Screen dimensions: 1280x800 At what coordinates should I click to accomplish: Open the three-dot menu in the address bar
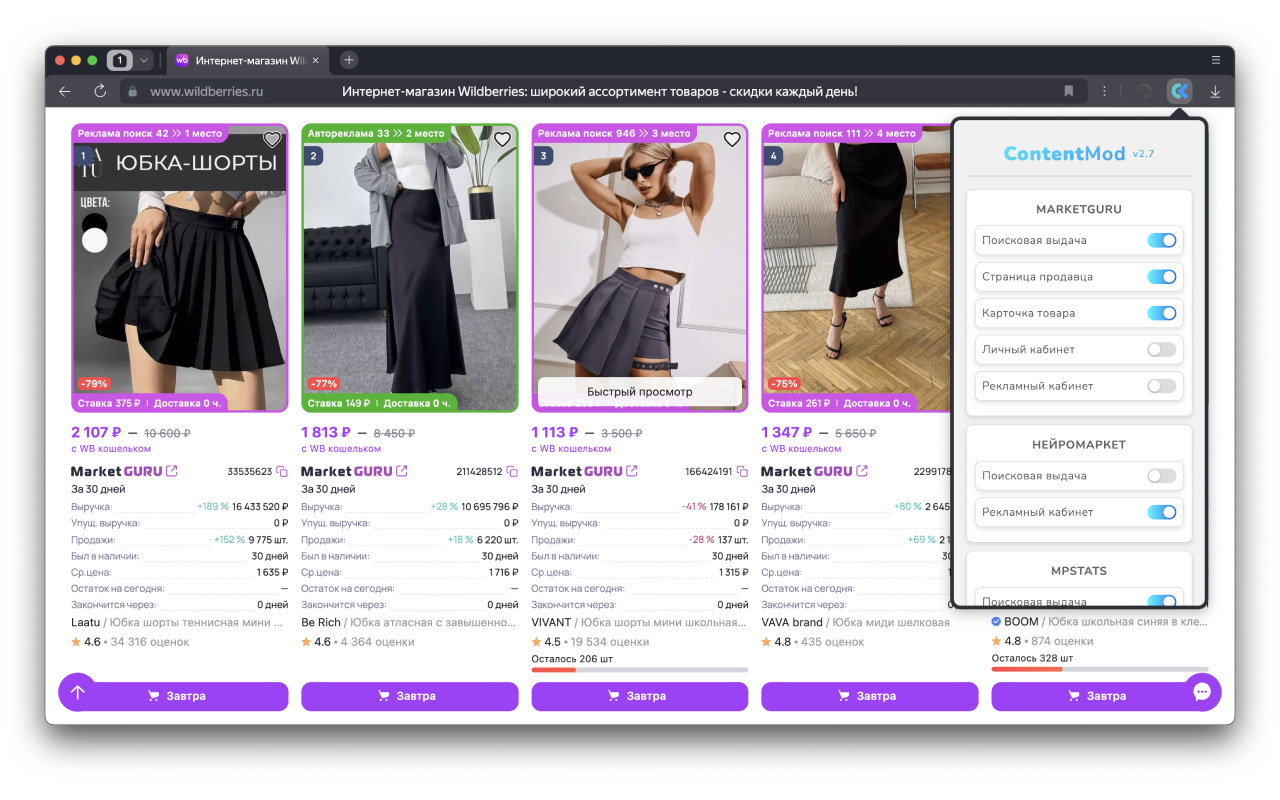tap(1104, 91)
